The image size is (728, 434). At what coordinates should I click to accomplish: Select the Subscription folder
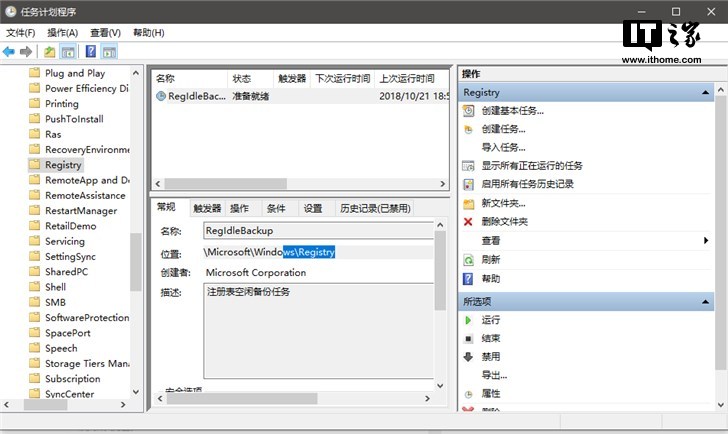coord(72,379)
